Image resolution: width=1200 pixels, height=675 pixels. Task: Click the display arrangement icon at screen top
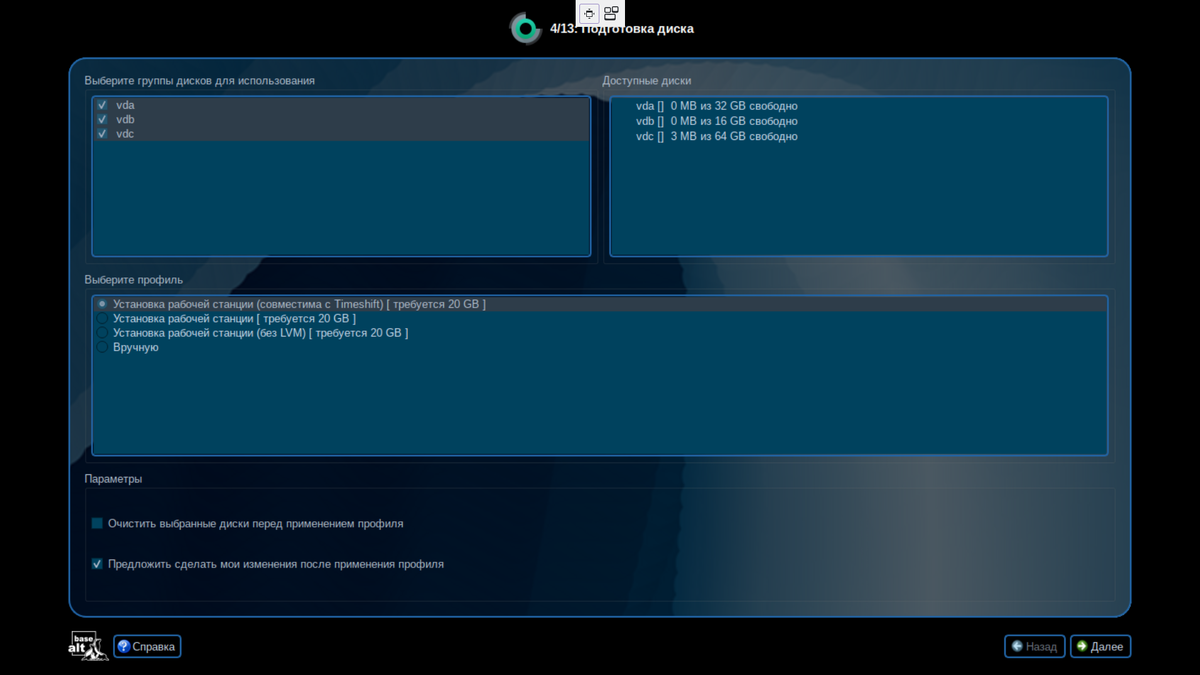(x=610, y=13)
